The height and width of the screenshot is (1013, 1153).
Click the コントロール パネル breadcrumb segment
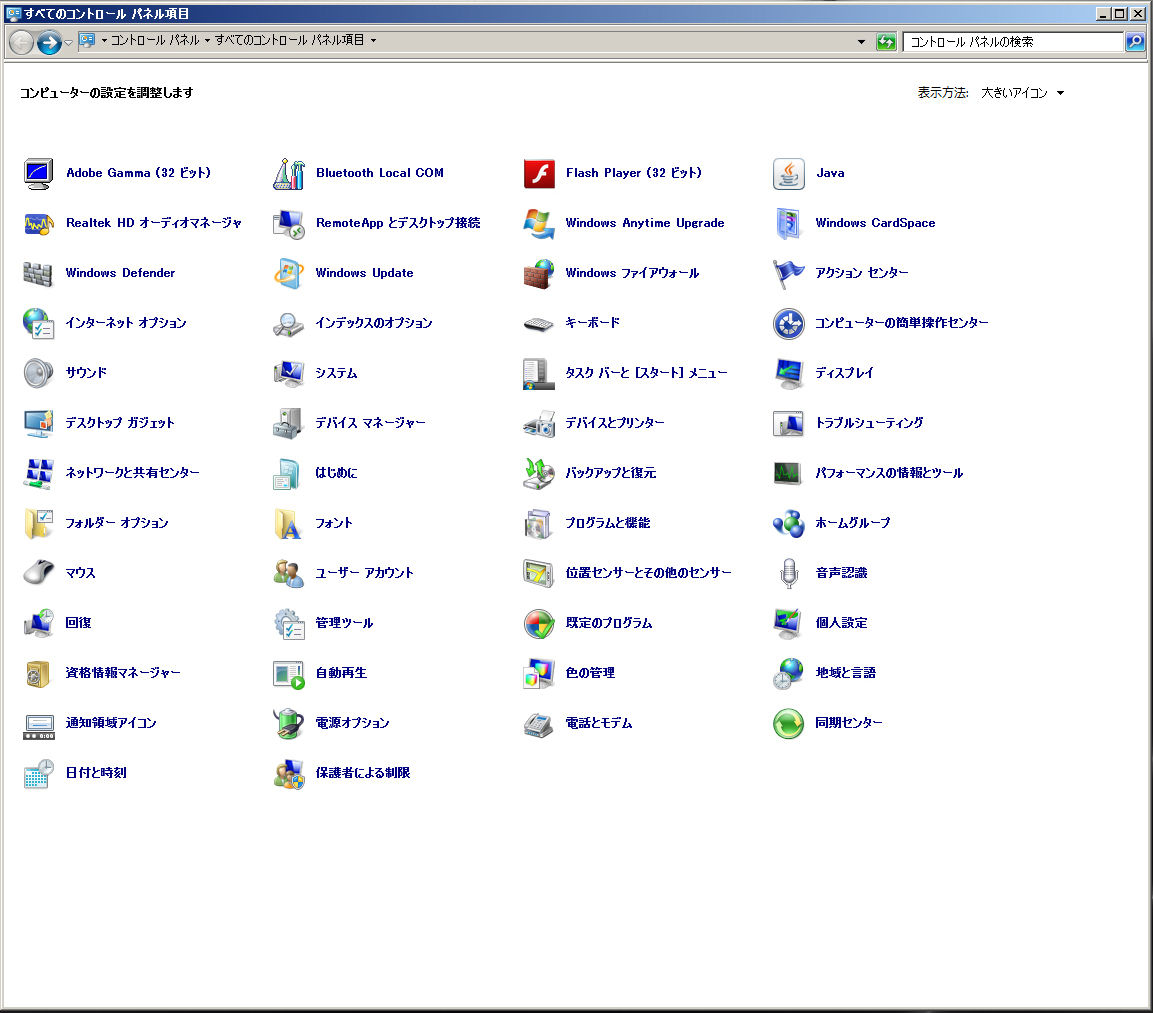click(x=155, y=40)
